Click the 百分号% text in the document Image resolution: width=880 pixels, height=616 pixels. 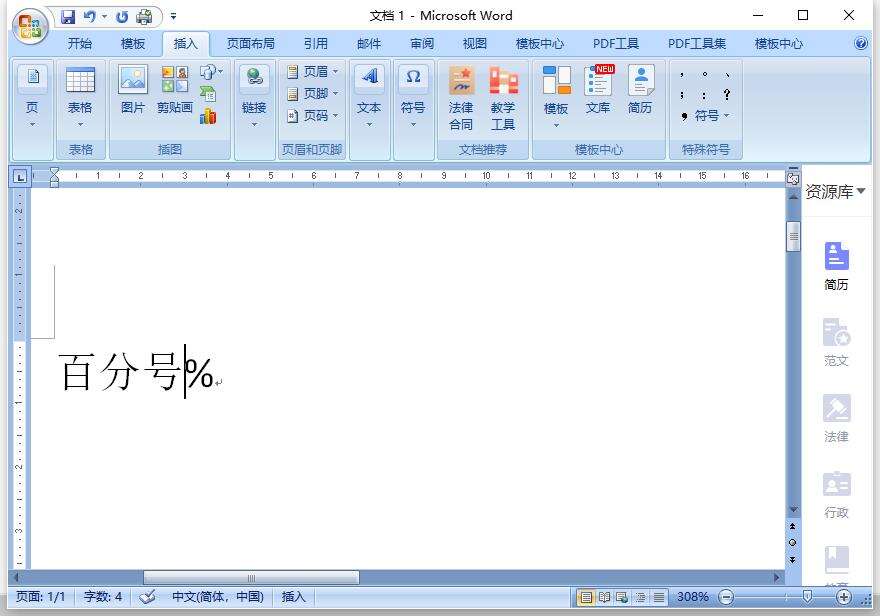(x=136, y=373)
